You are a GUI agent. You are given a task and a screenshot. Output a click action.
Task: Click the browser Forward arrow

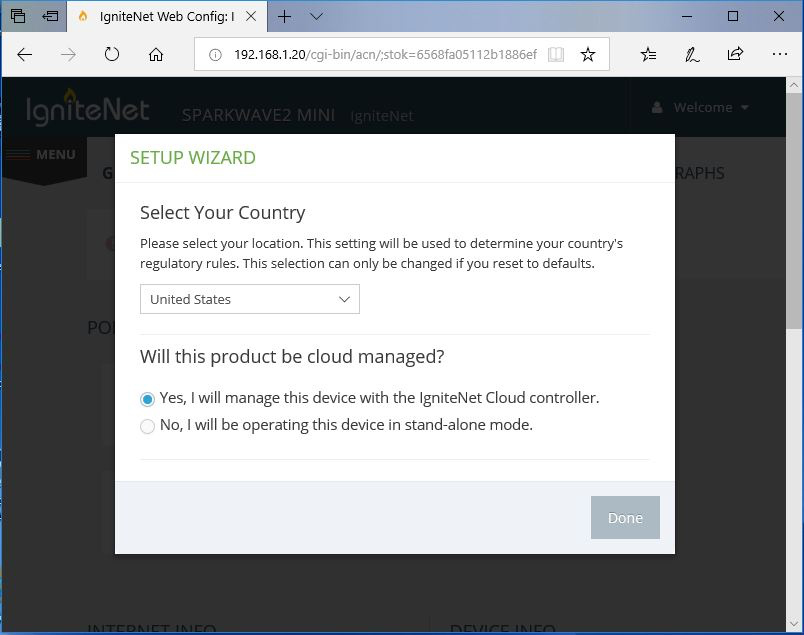68,54
